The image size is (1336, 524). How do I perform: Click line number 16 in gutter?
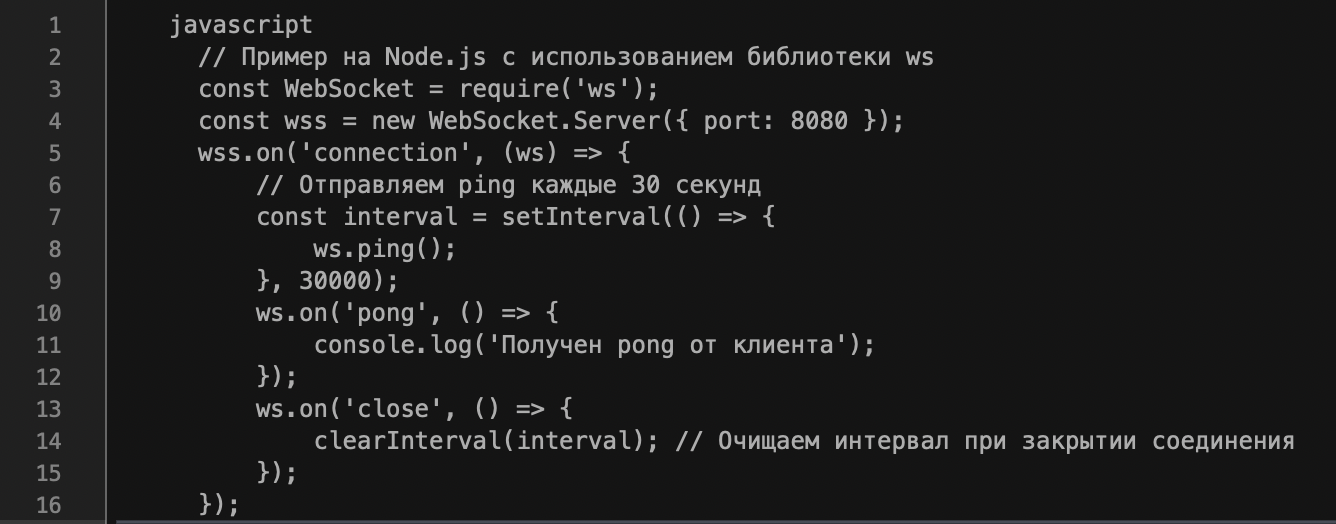47,505
